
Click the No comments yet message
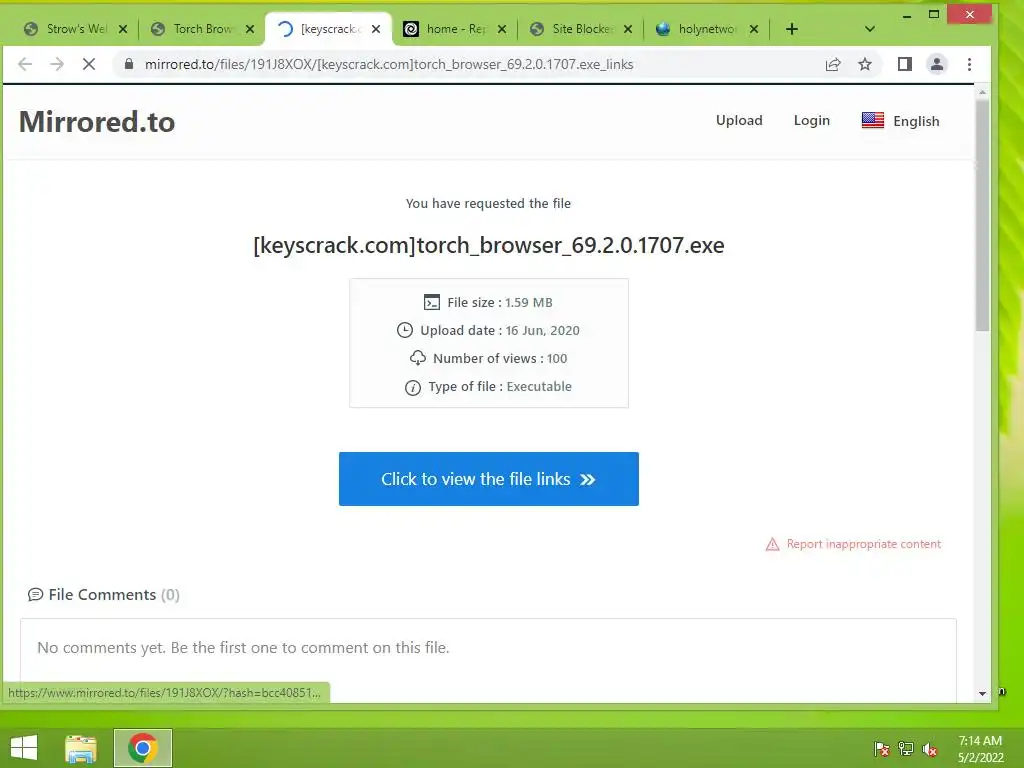click(243, 648)
